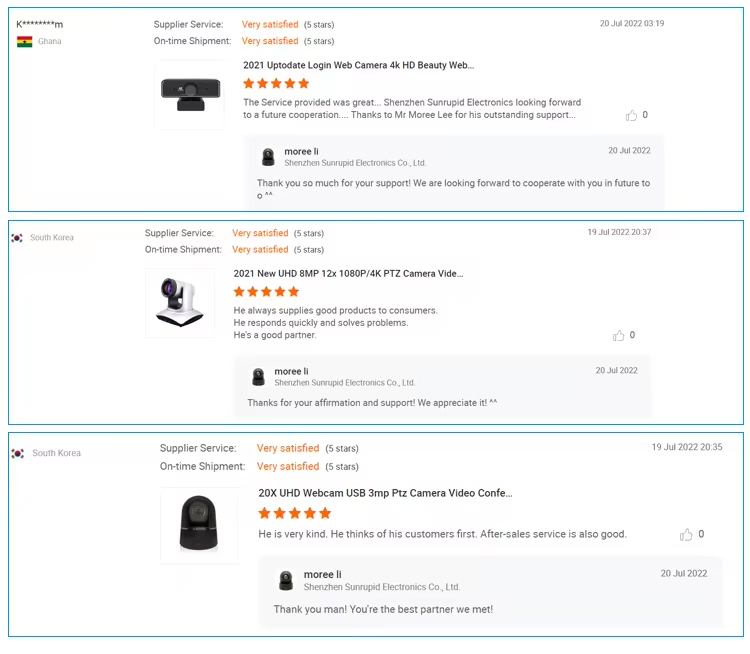Open '2021 New UHD 8MP 12x' product link

348,273
